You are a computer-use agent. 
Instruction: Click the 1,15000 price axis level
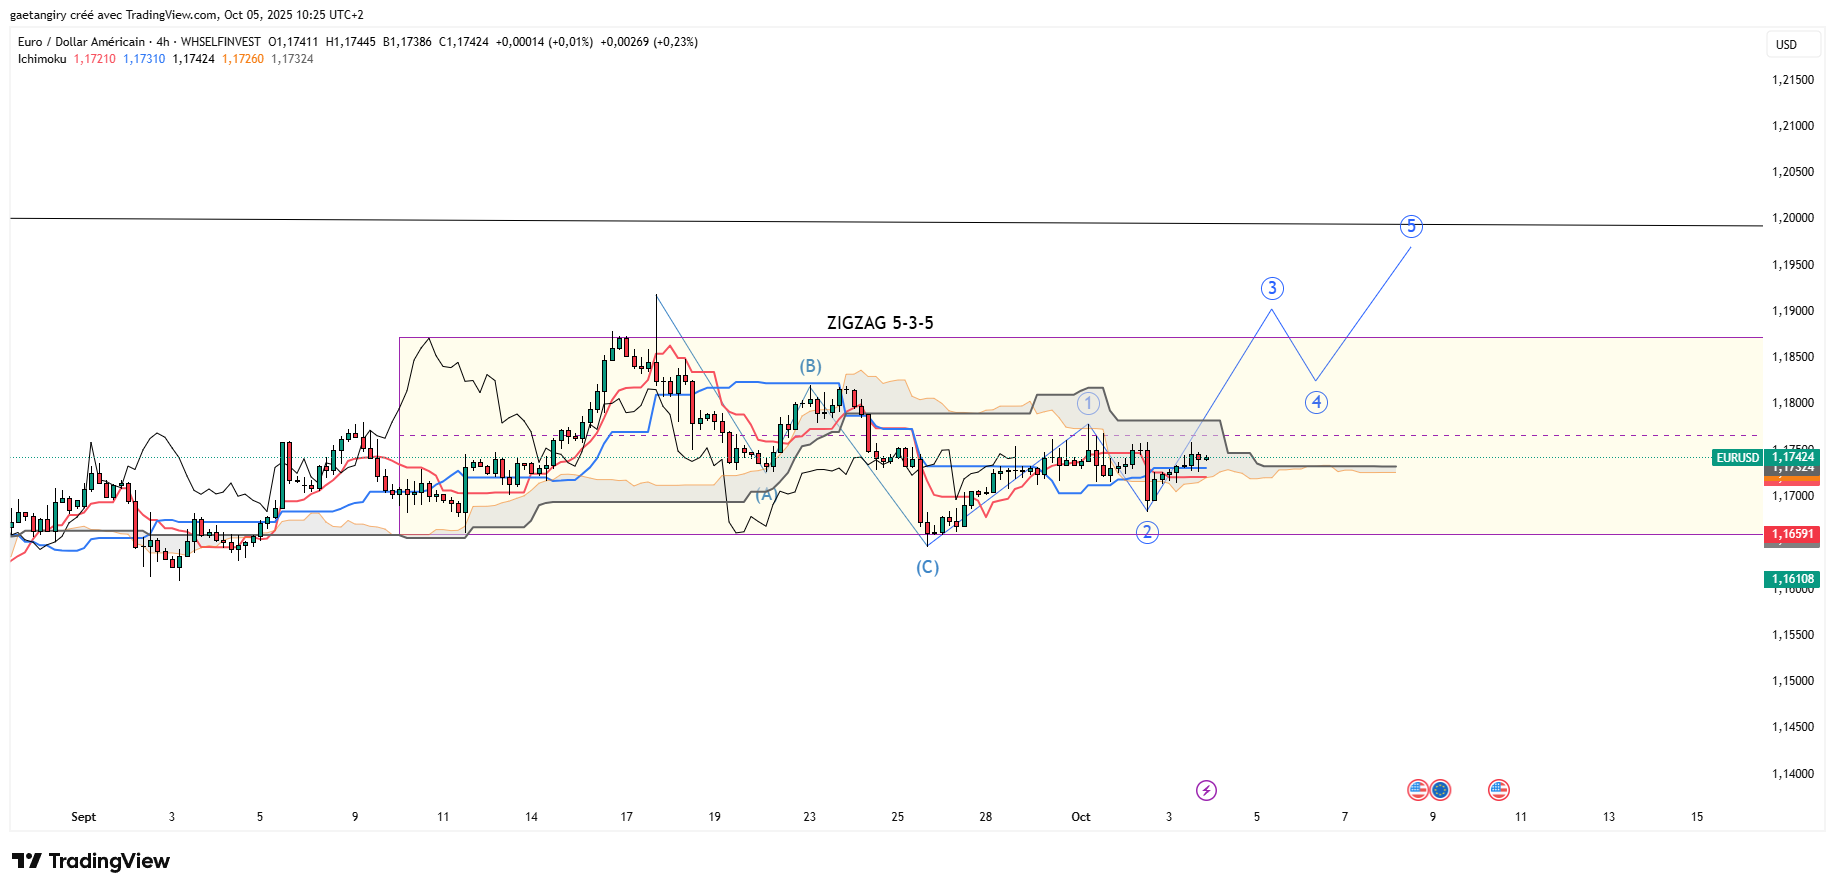click(x=1793, y=681)
